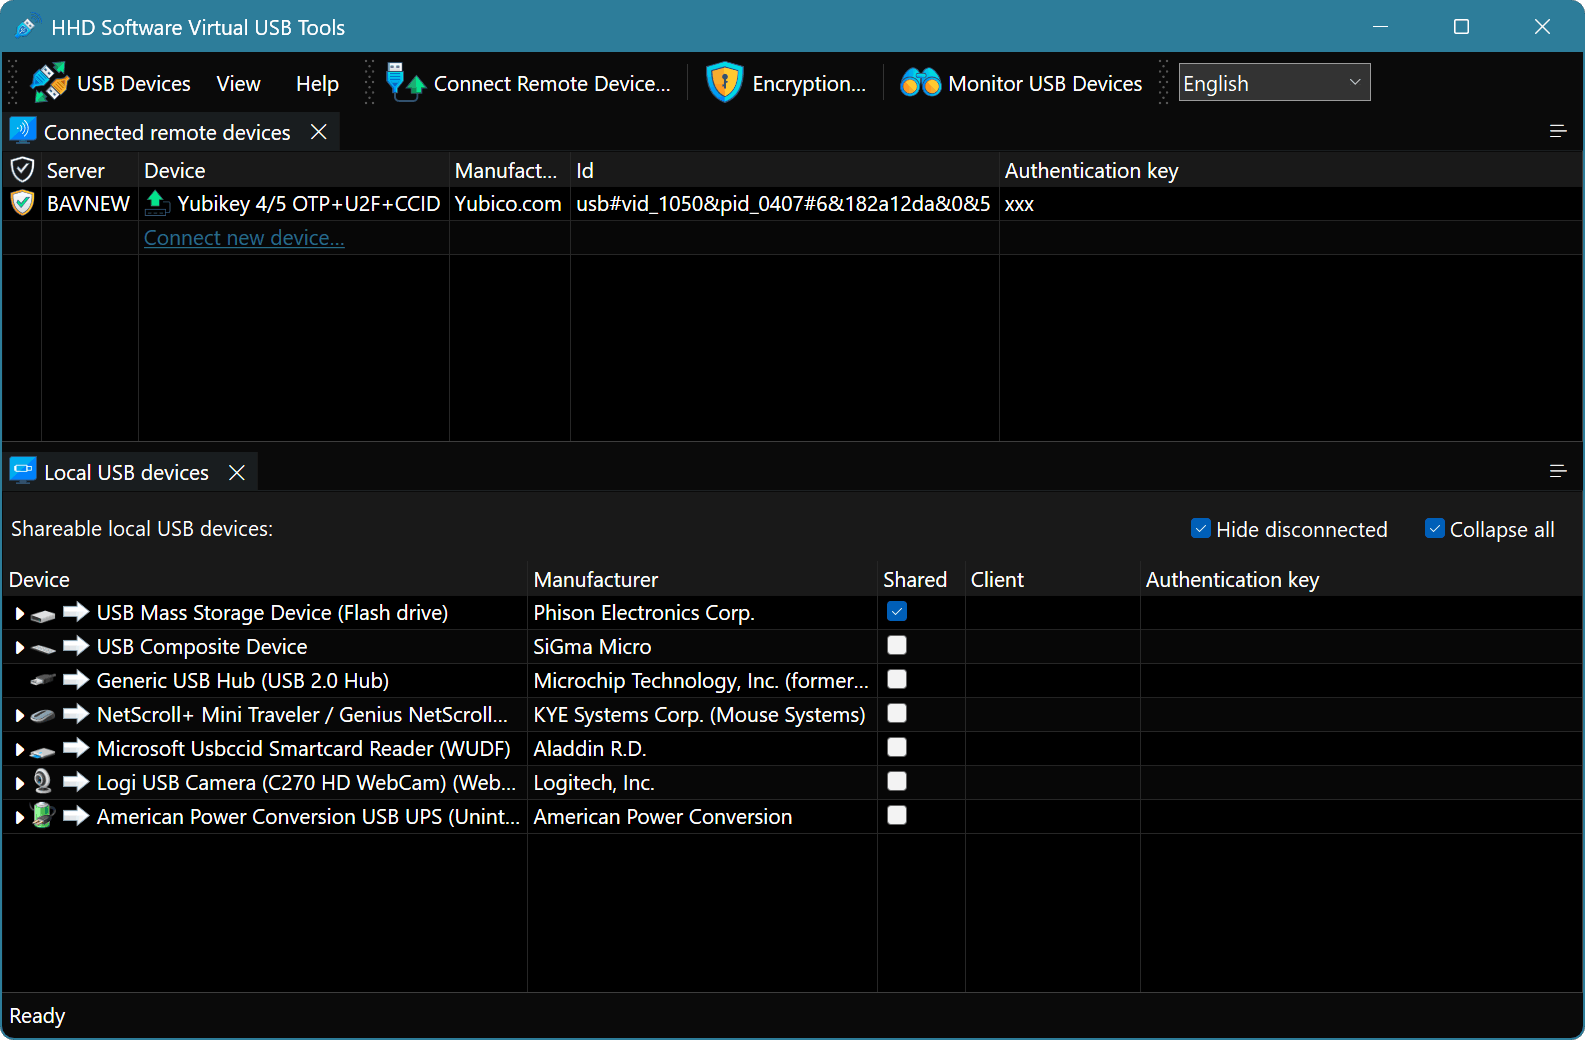Open the USB Devices menu

(x=110, y=84)
